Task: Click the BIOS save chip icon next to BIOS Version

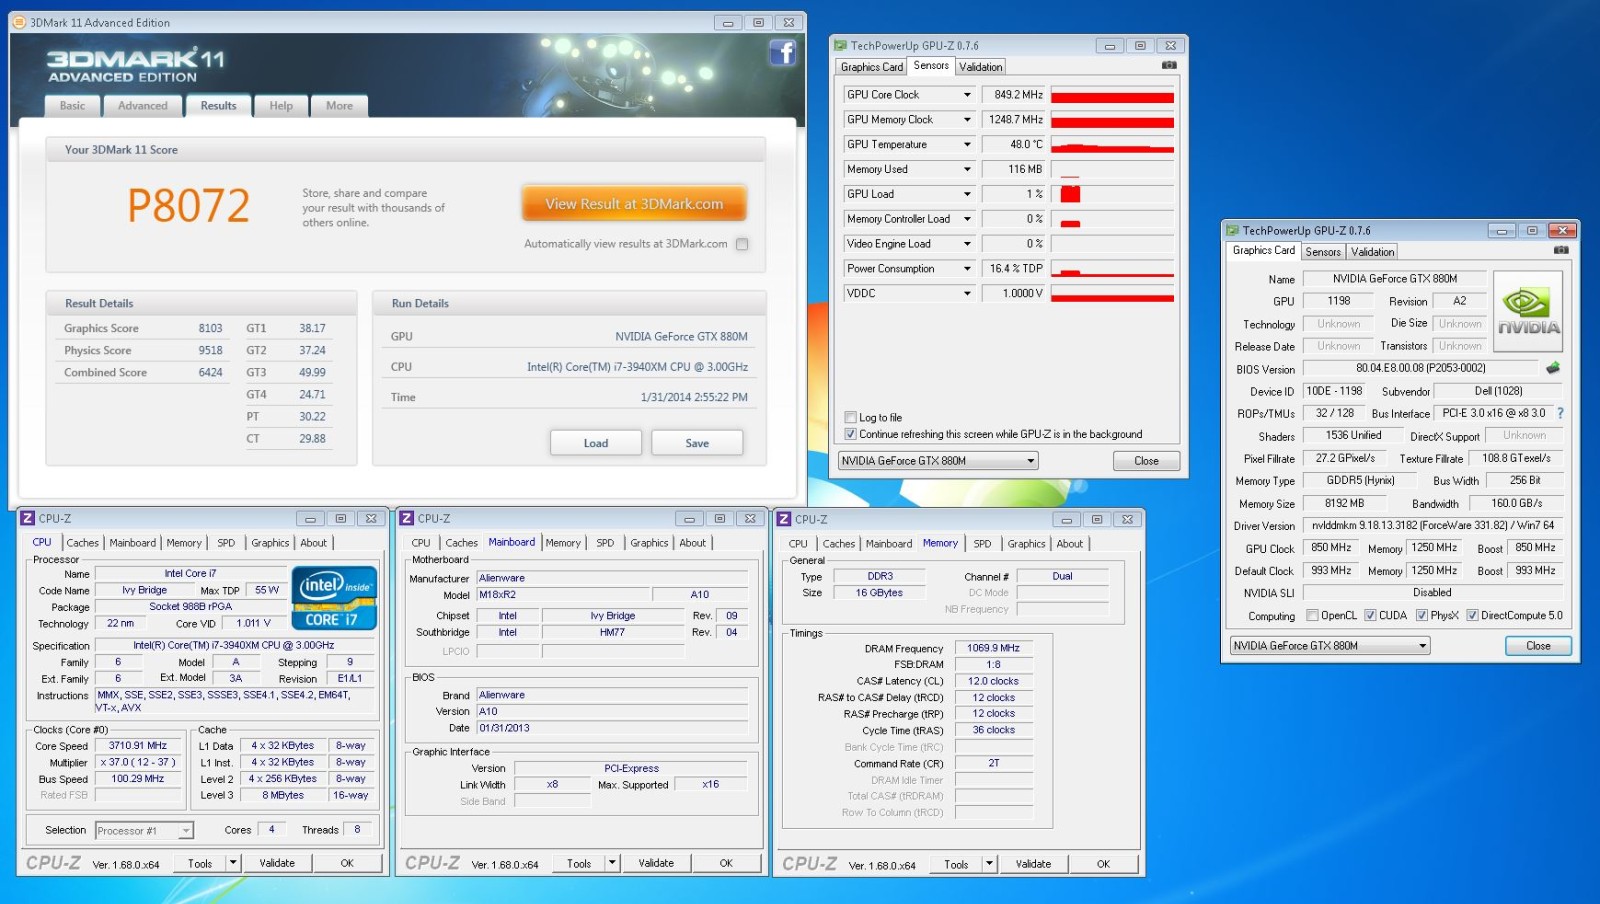Action: (x=1553, y=368)
